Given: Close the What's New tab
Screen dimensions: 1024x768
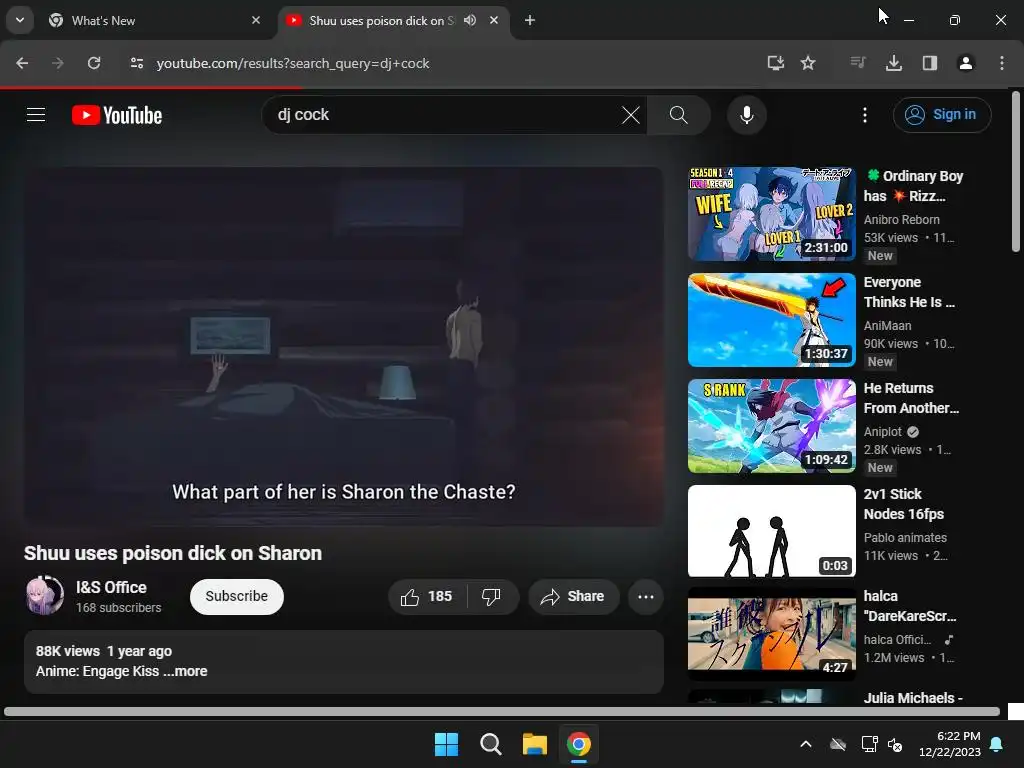Looking at the screenshot, I should pyautogui.click(x=256, y=20).
